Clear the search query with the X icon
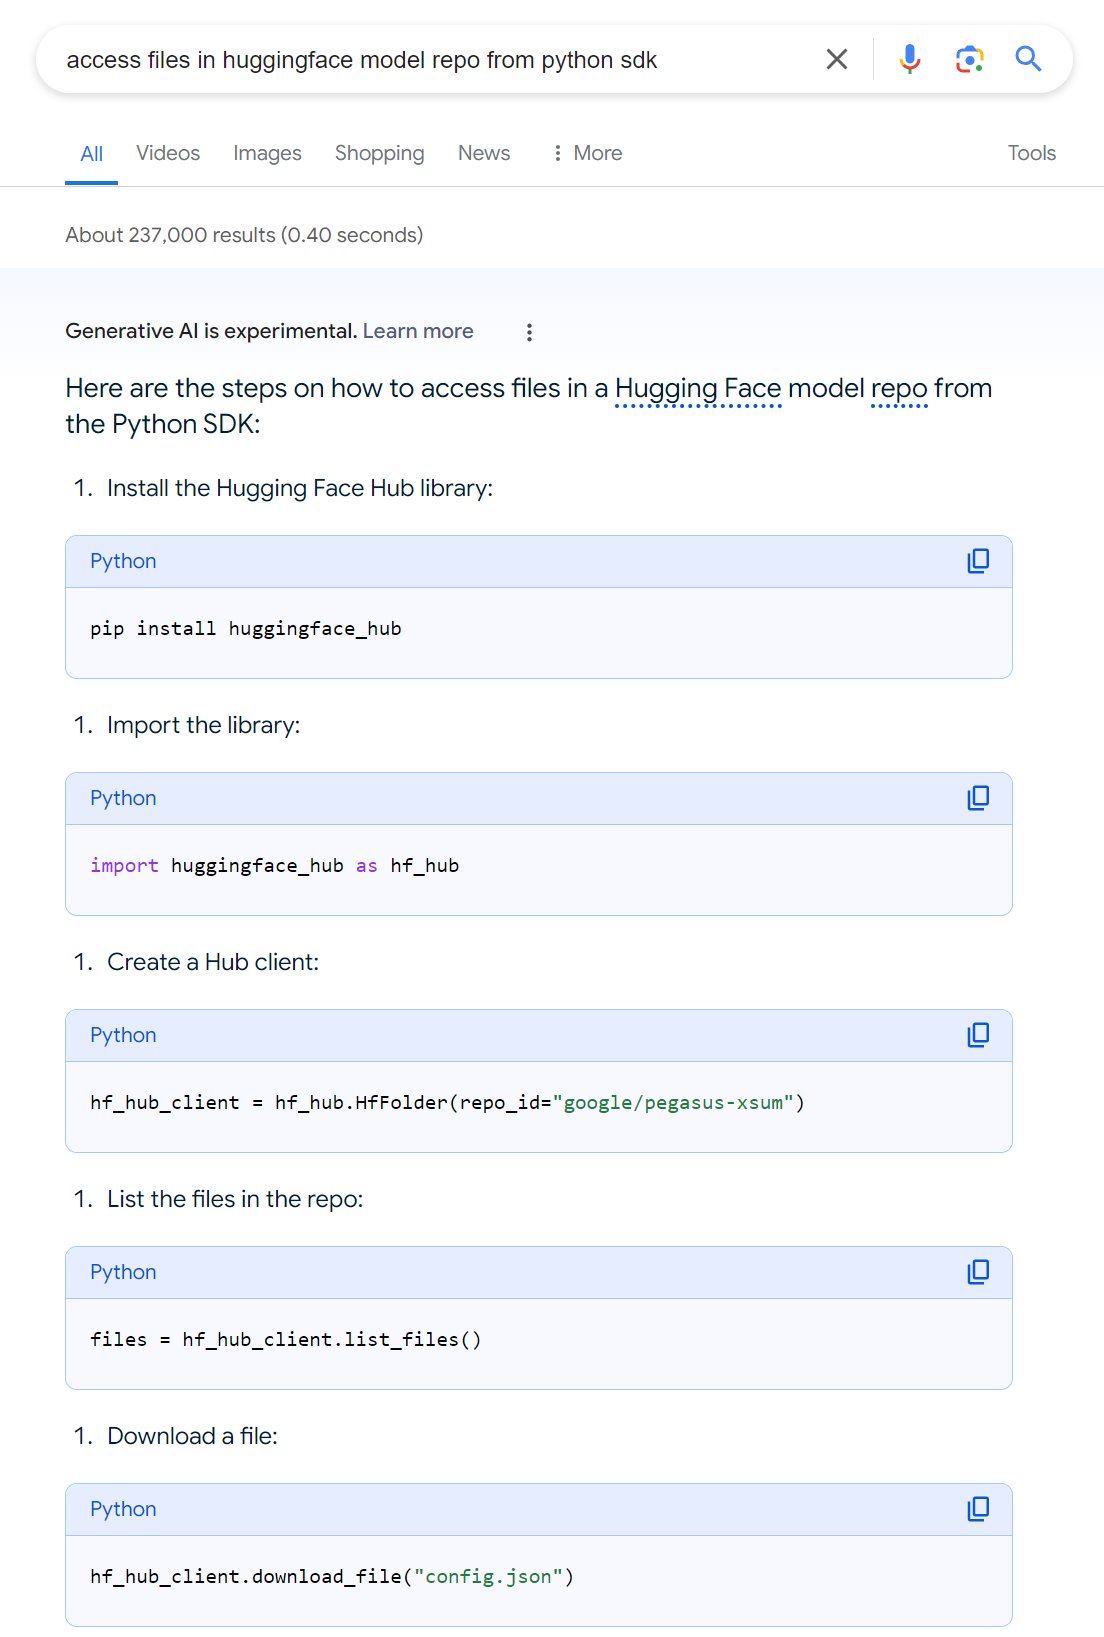This screenshot has height=1637, width=1104. coord(837,60)
